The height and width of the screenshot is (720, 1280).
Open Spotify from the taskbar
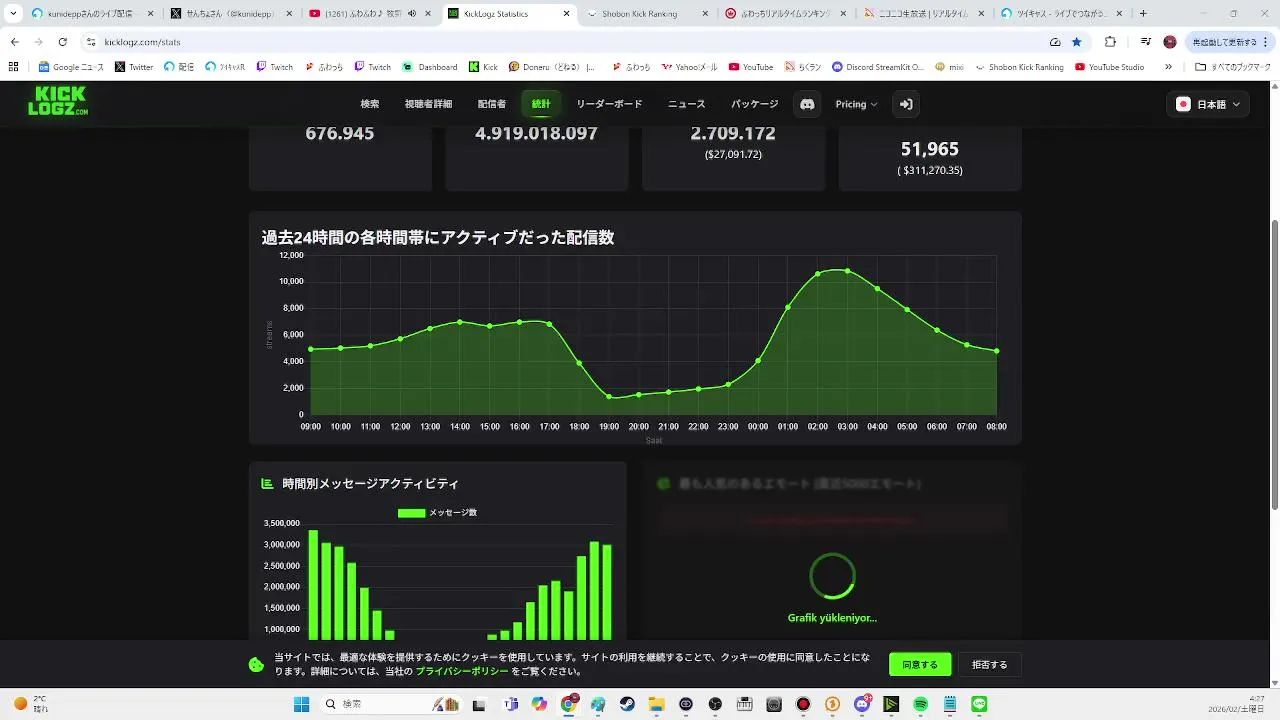(920, 704)
